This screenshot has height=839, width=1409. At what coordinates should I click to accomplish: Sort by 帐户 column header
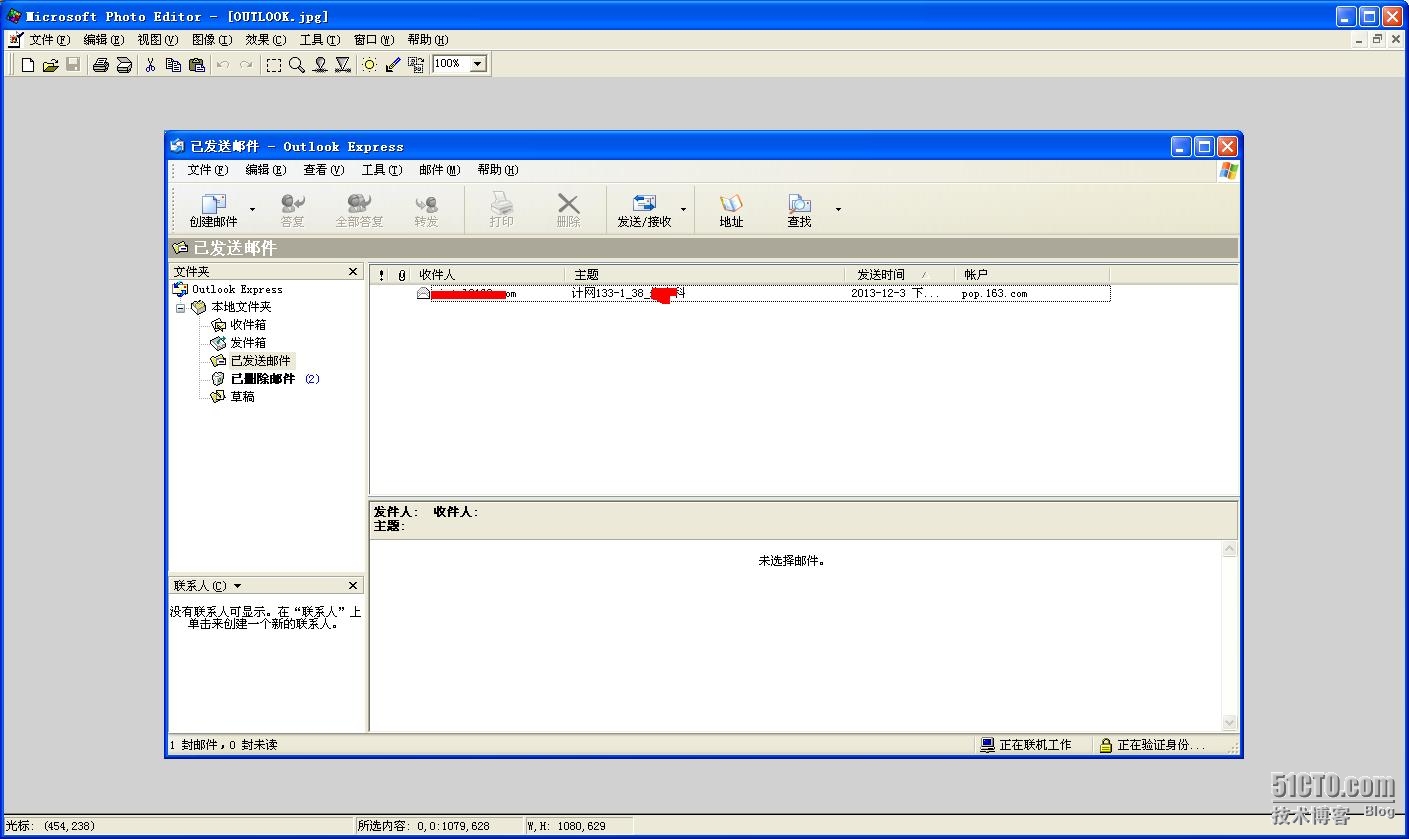[1032, 274]
